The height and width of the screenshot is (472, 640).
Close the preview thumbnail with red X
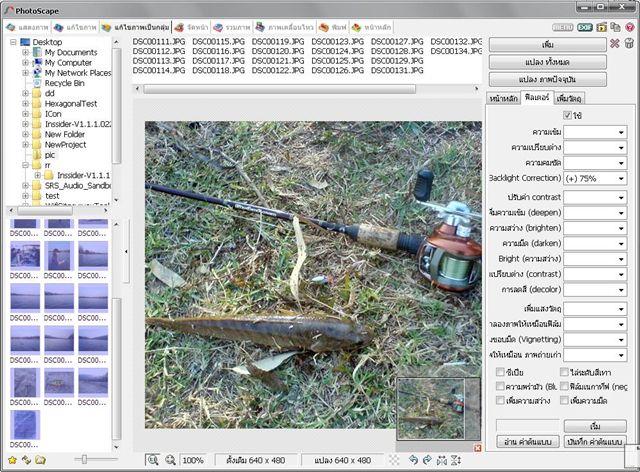(x=477, y=448)
